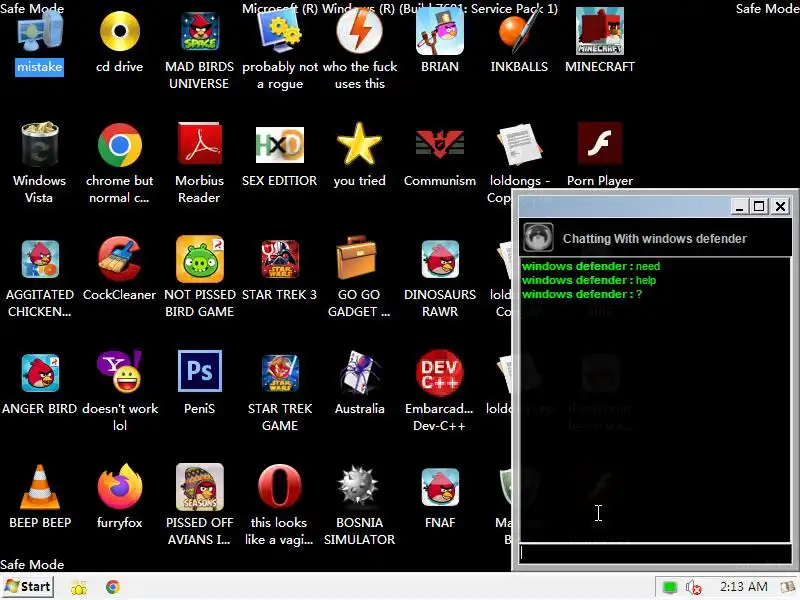This screenshot has width=800, height=600.
Task: Open the Photoshop 'PeniS' icon
Action: (199, 371)
